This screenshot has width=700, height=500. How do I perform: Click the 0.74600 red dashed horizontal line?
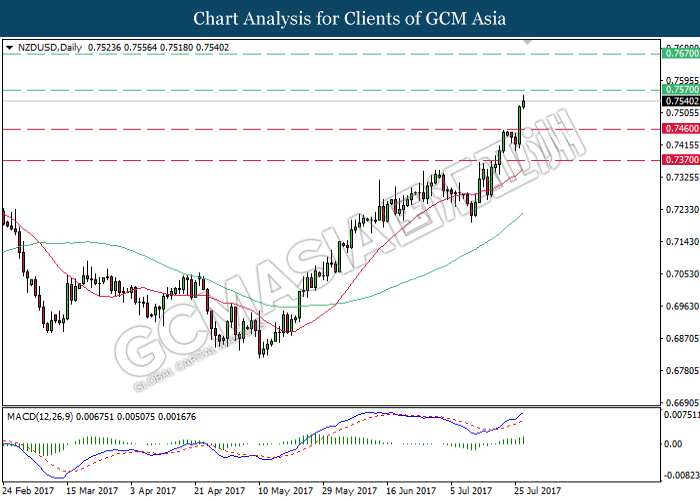[x=331, y=129]
